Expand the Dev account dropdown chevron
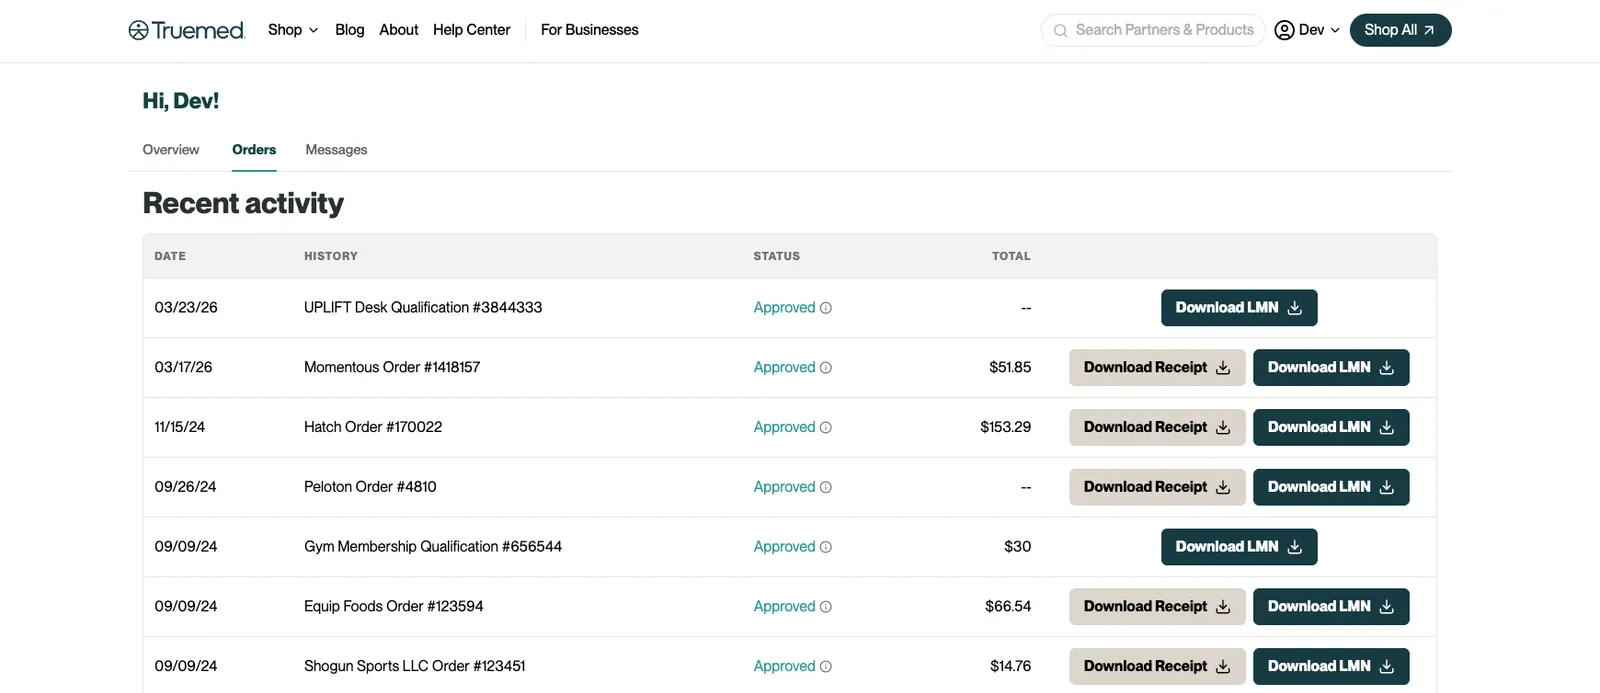1600x693 pixels. [1335, 30]
